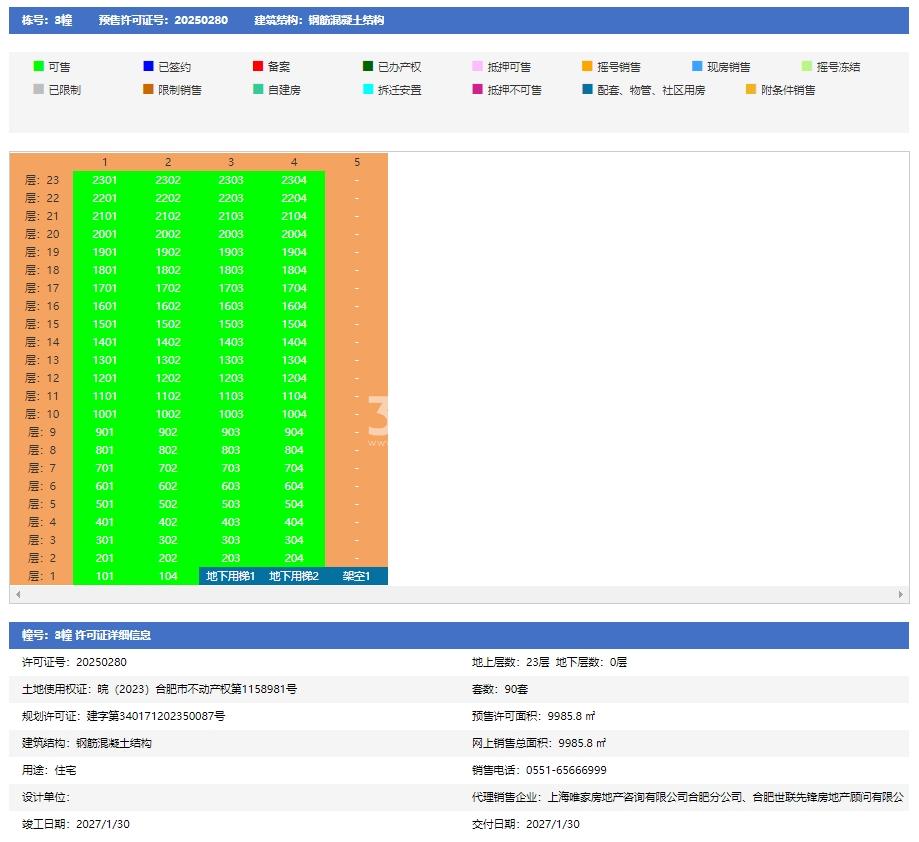The image size is (919, 842).
Task: Click the 地下用梯2 cell
Action: 294,576
